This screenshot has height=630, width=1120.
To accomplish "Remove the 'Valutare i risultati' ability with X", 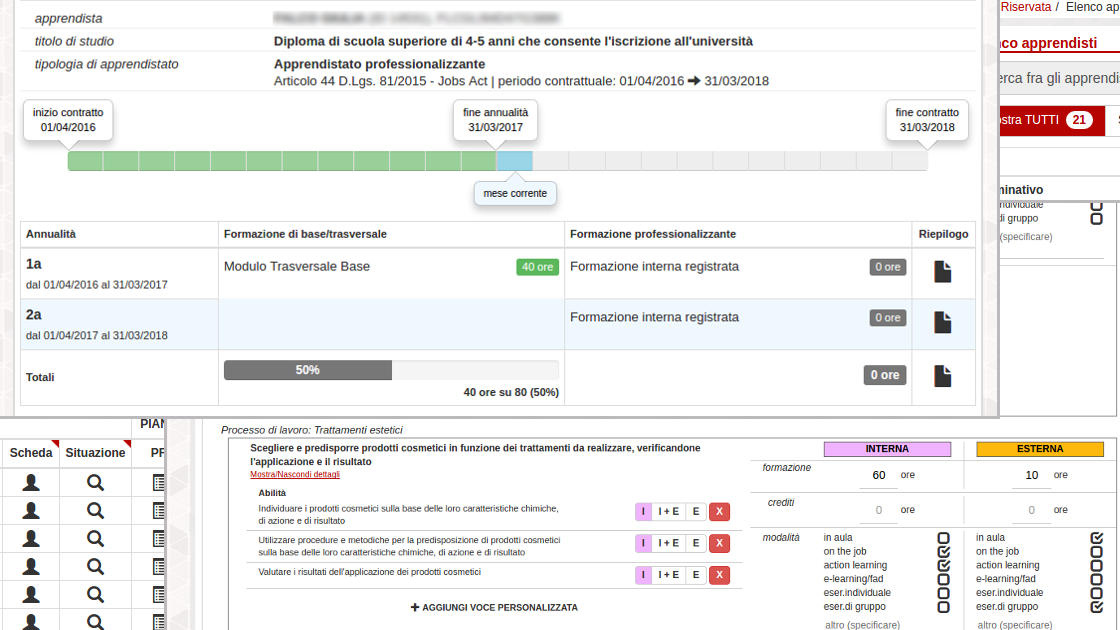I will pos(720,575).
